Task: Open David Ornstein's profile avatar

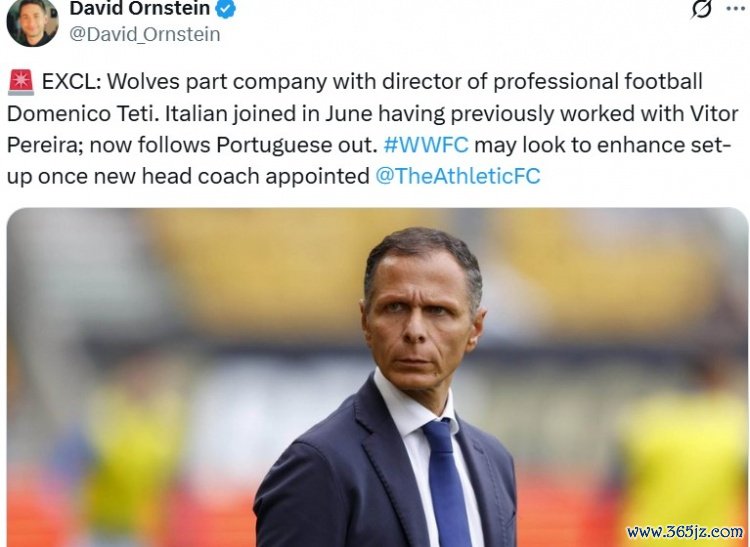Action: (32, 22)
